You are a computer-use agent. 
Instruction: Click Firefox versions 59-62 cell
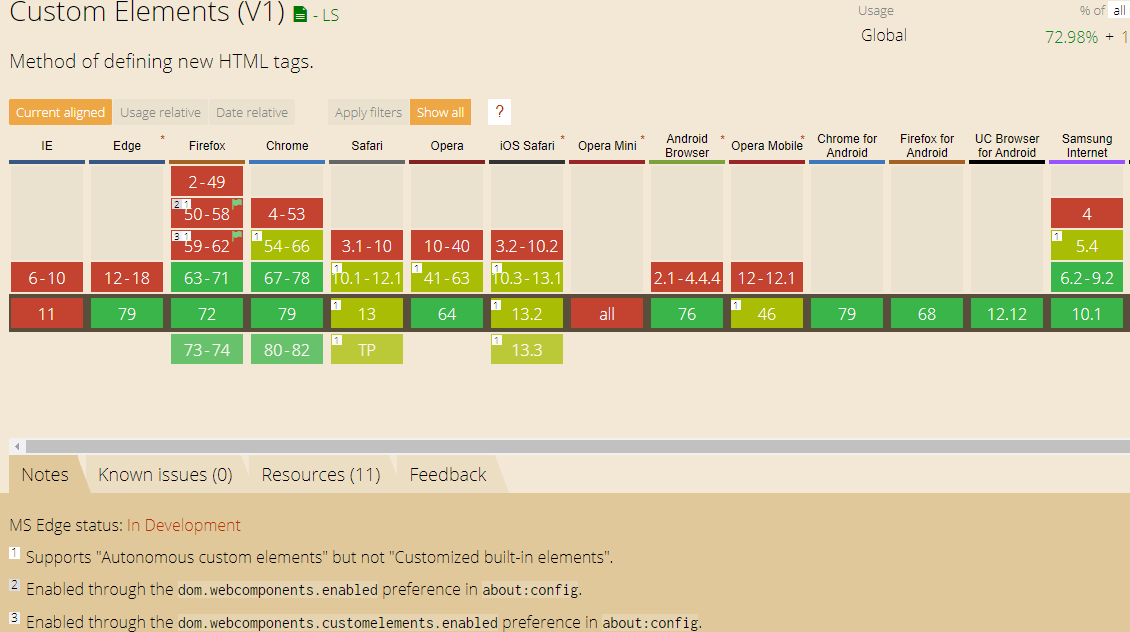pos(207,245)
